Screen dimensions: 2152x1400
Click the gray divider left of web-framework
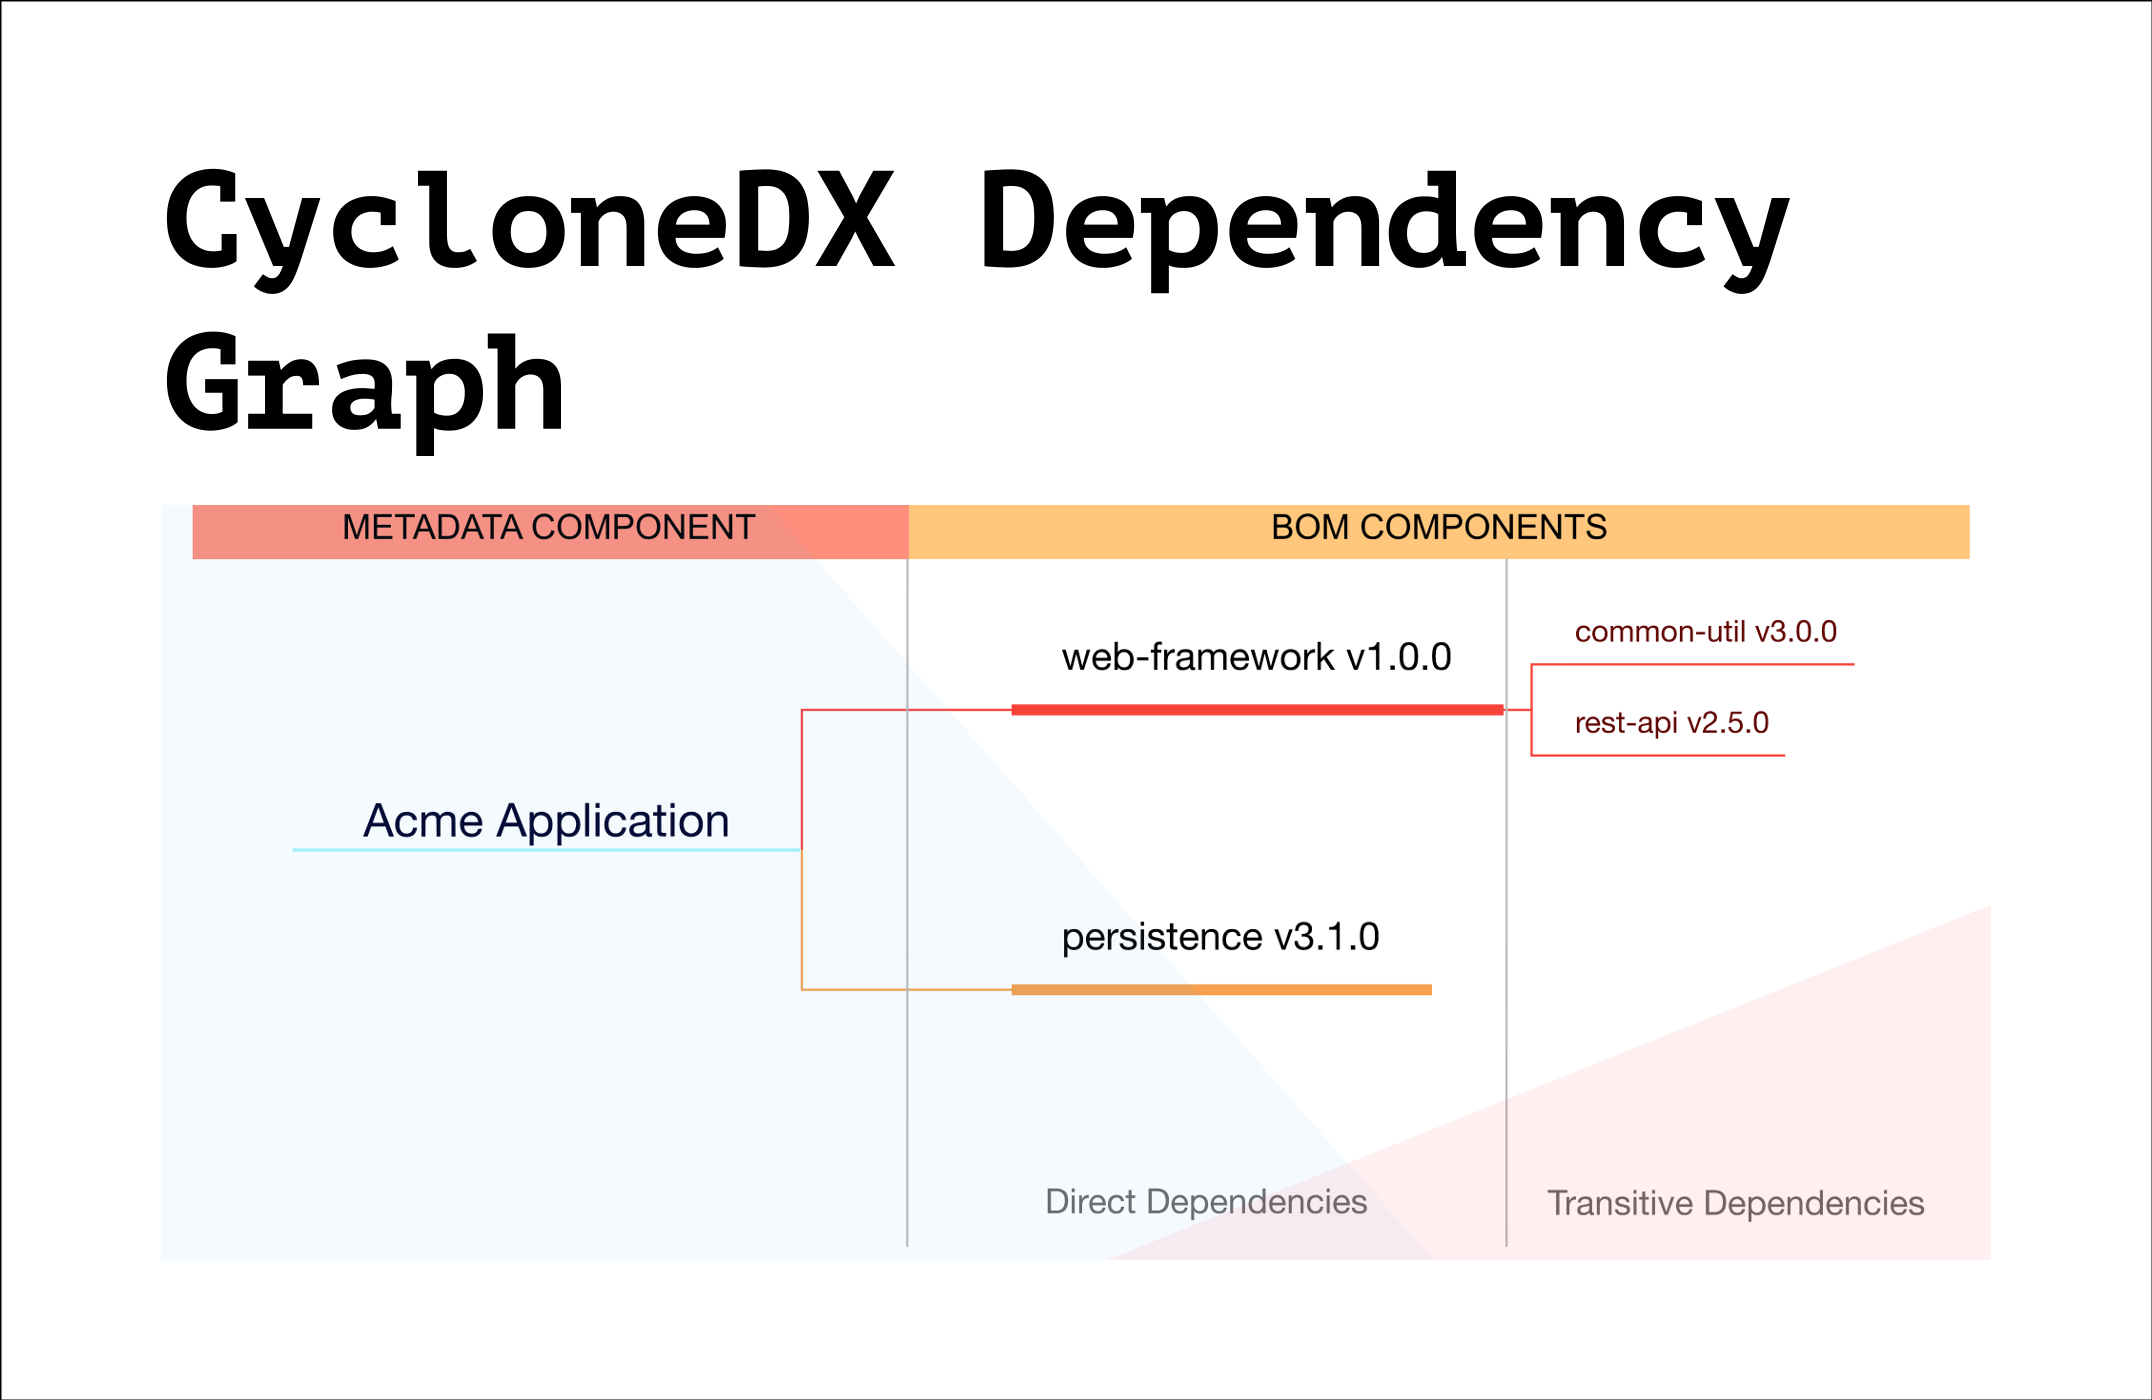907,850
